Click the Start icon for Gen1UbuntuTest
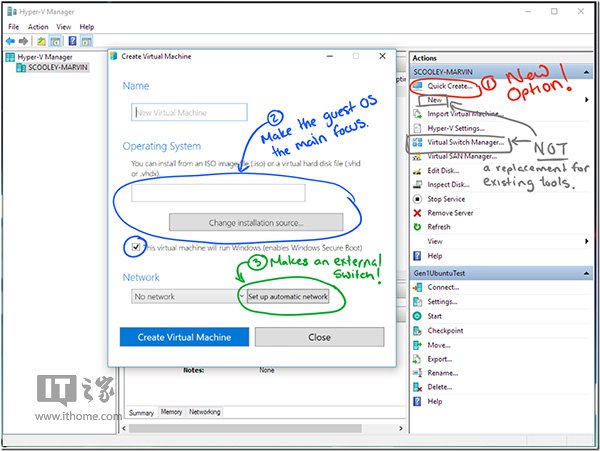Screen dimensions: 600x451 point(417,316)
